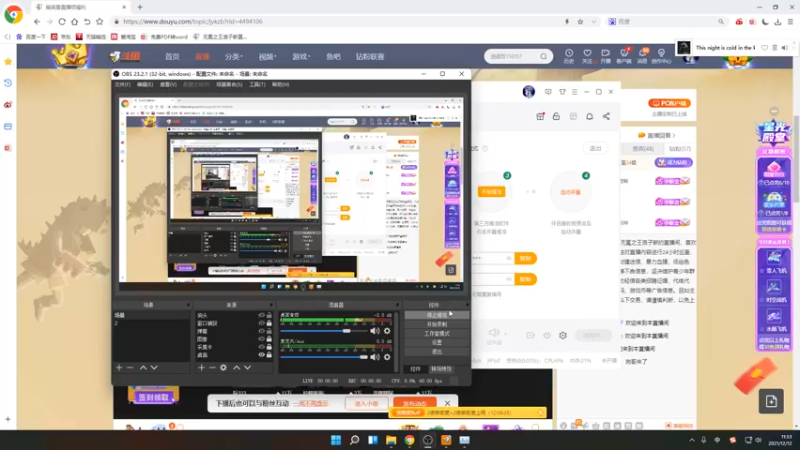
Task: Open OBS 编辑 menu
Action: [x=145, y=84]
